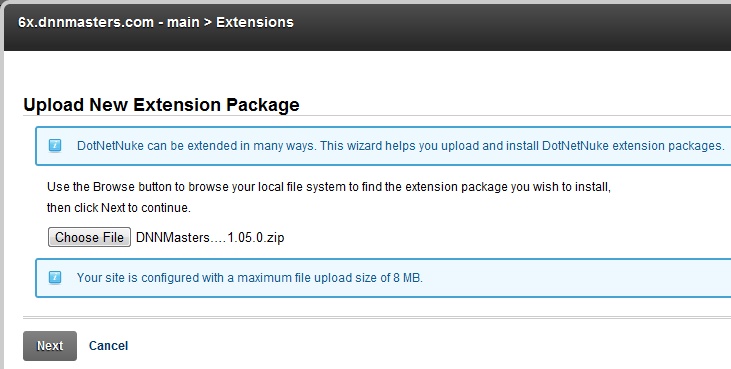Image resolution: width=731 pixels, height=369 pixels.
Task: Click 'DotNetNuke extension packages' in the info message
Action: [633, 146]
